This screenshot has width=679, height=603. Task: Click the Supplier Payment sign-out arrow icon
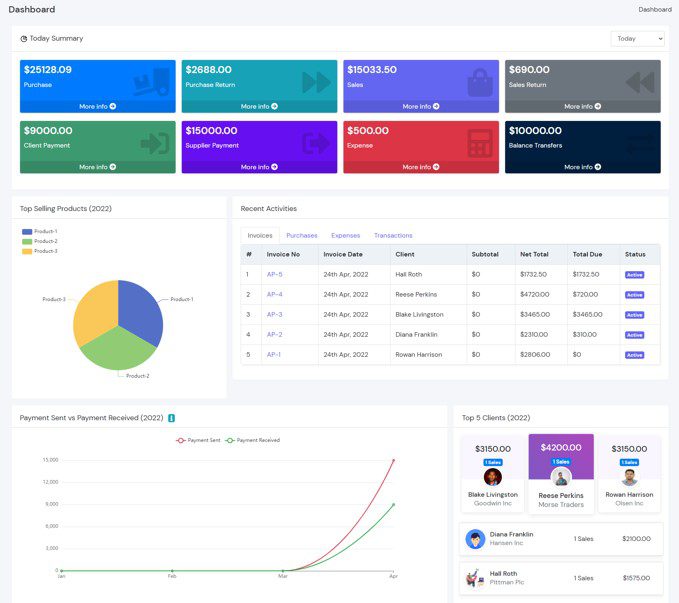pos(316,143)
